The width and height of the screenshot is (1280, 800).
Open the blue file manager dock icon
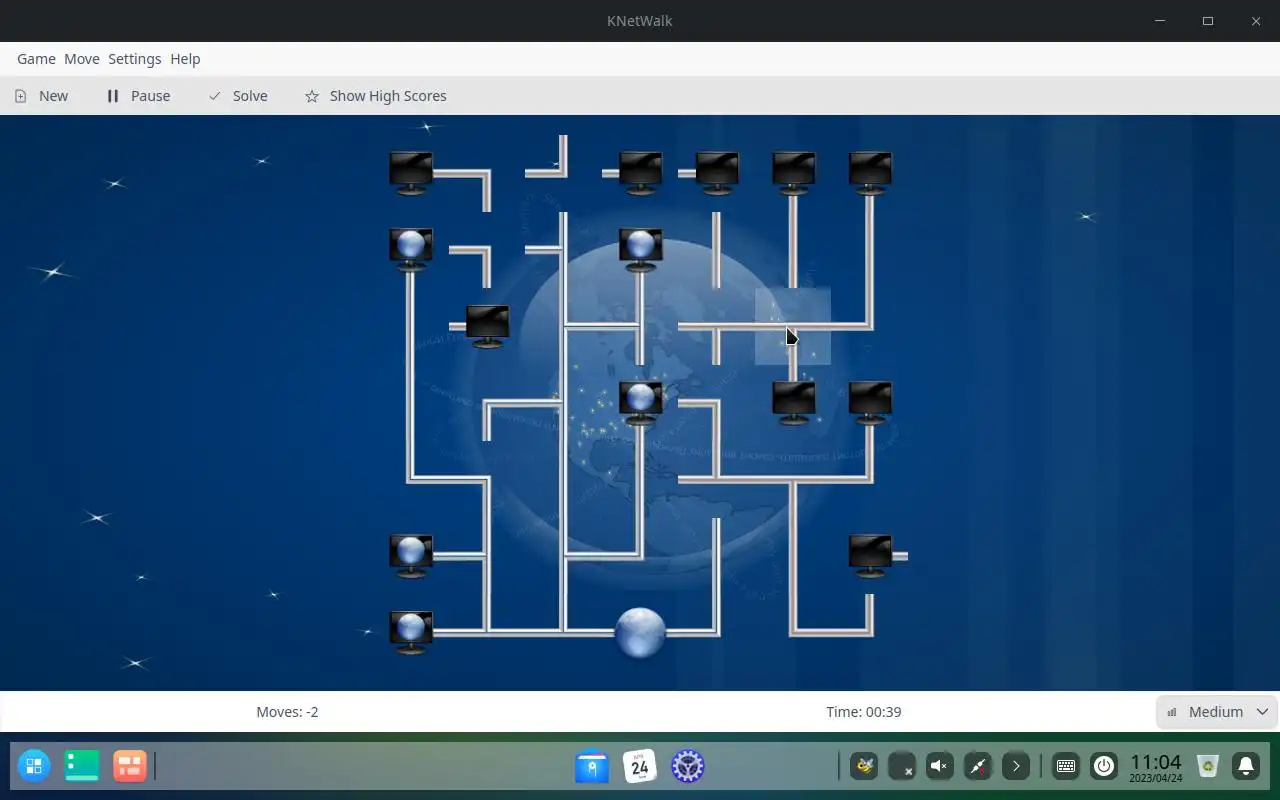coord(592,766)
